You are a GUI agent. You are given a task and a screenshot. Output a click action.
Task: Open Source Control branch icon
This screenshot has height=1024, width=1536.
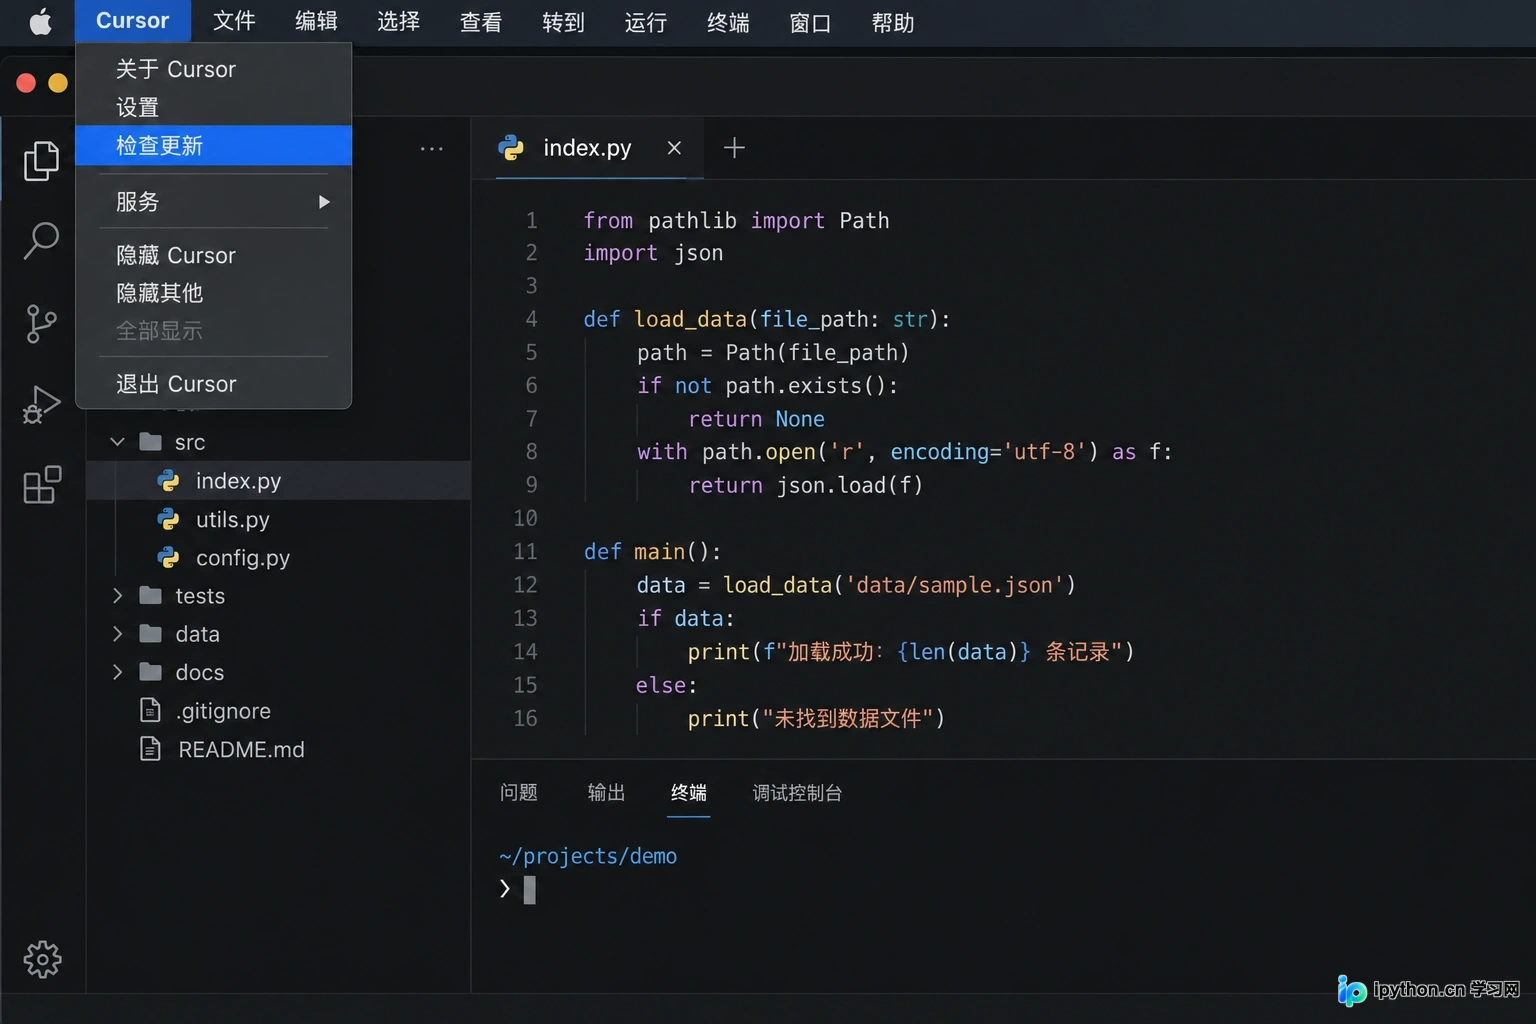[41, 323]
